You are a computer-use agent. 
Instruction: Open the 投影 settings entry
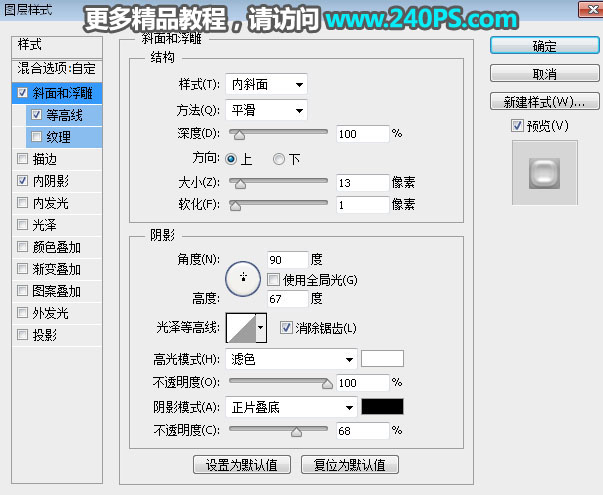point(45,335)
